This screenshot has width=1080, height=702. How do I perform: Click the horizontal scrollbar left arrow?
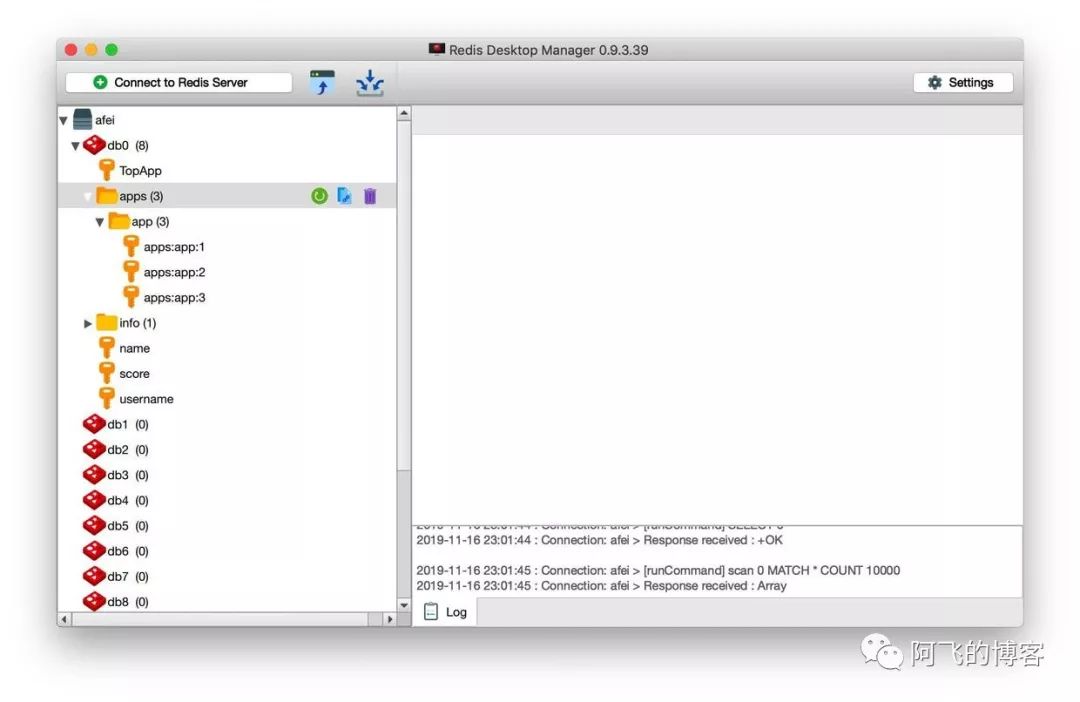tap(64, 619)
